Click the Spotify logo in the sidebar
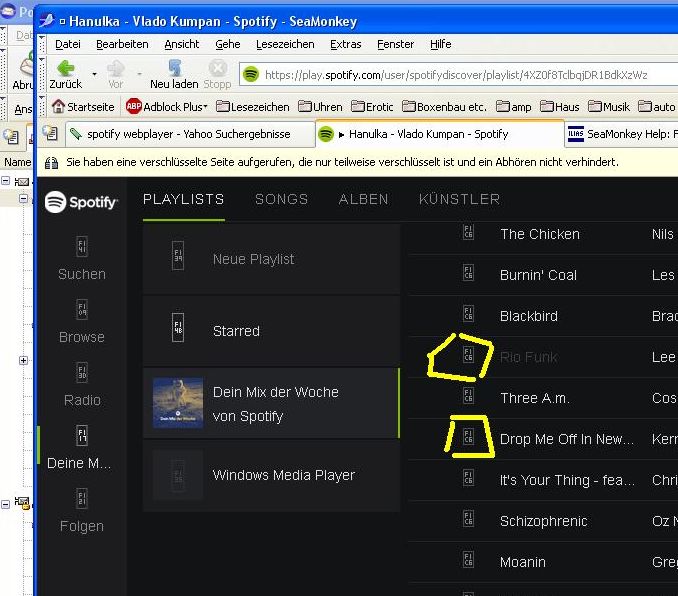The image size is (678, 596). [x=81, y=202]
